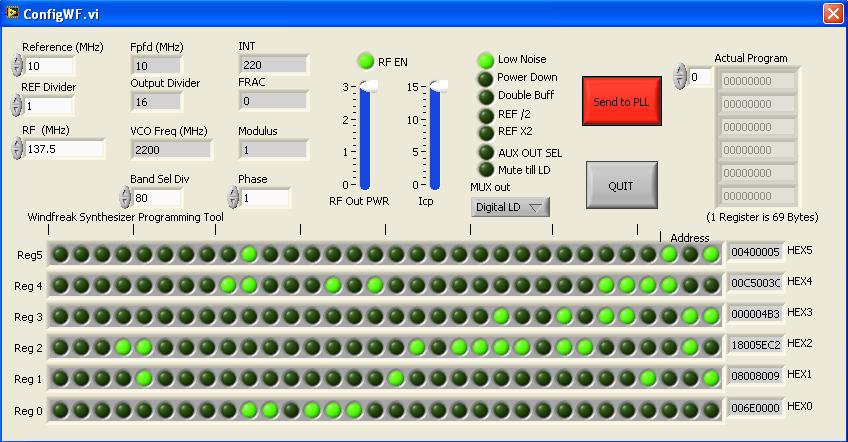This screenshot has height=442, width=848.
Task: Toggle the AUX OUT SEL LED
Action: tap(486, 153)
